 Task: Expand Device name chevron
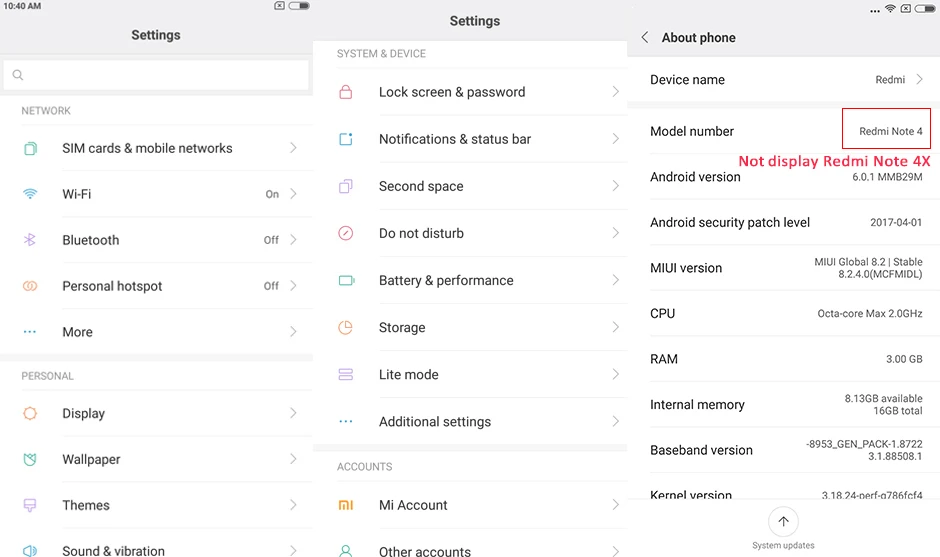coord(919,80)
